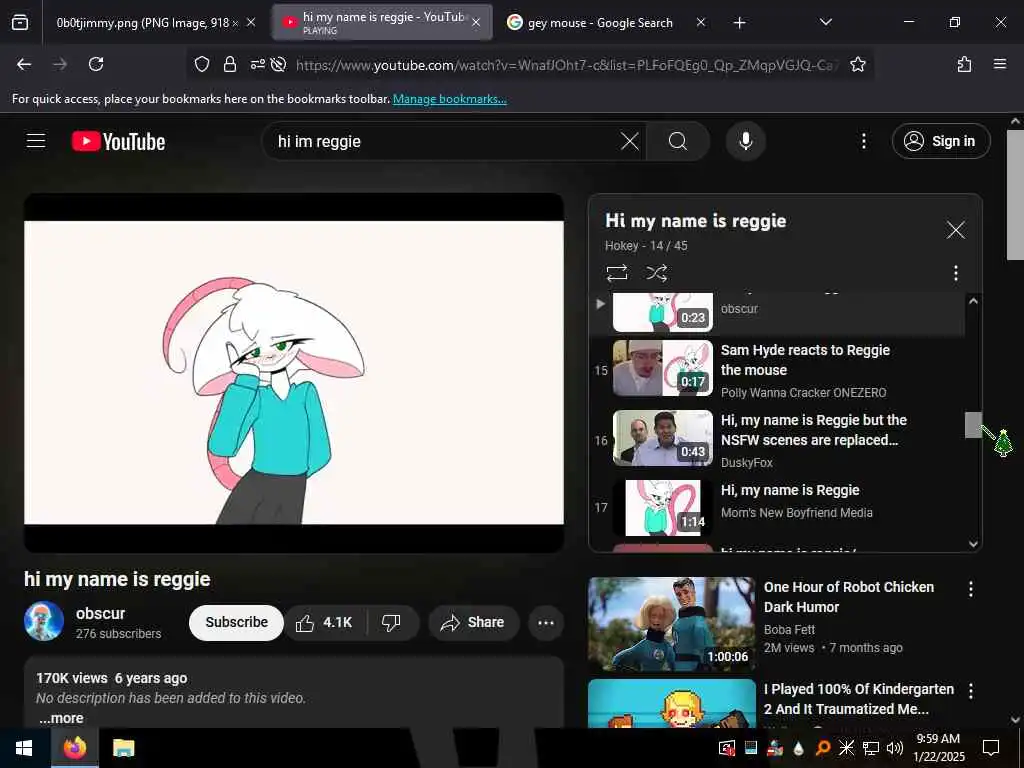Switch to the 0b0tjimmy.png tab

click(x=147, y=23)
